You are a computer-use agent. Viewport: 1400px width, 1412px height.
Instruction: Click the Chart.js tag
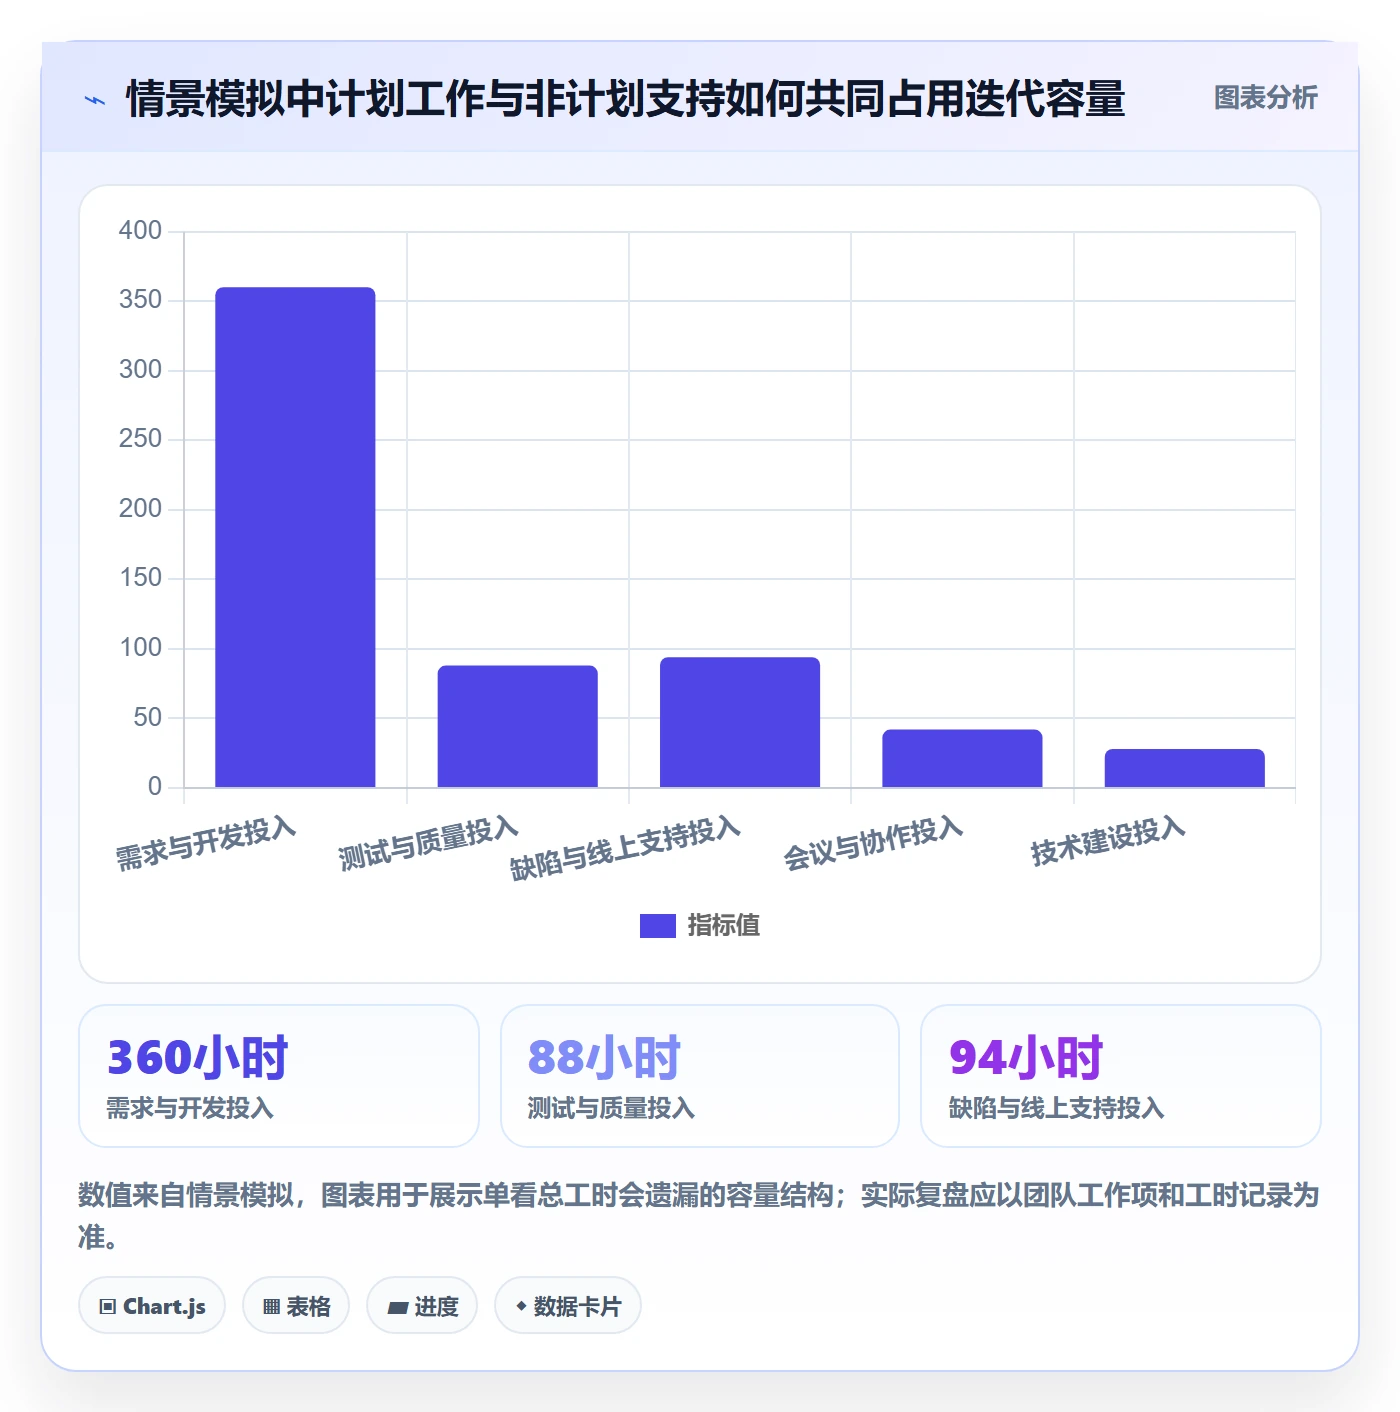(x=152, y=1305)
